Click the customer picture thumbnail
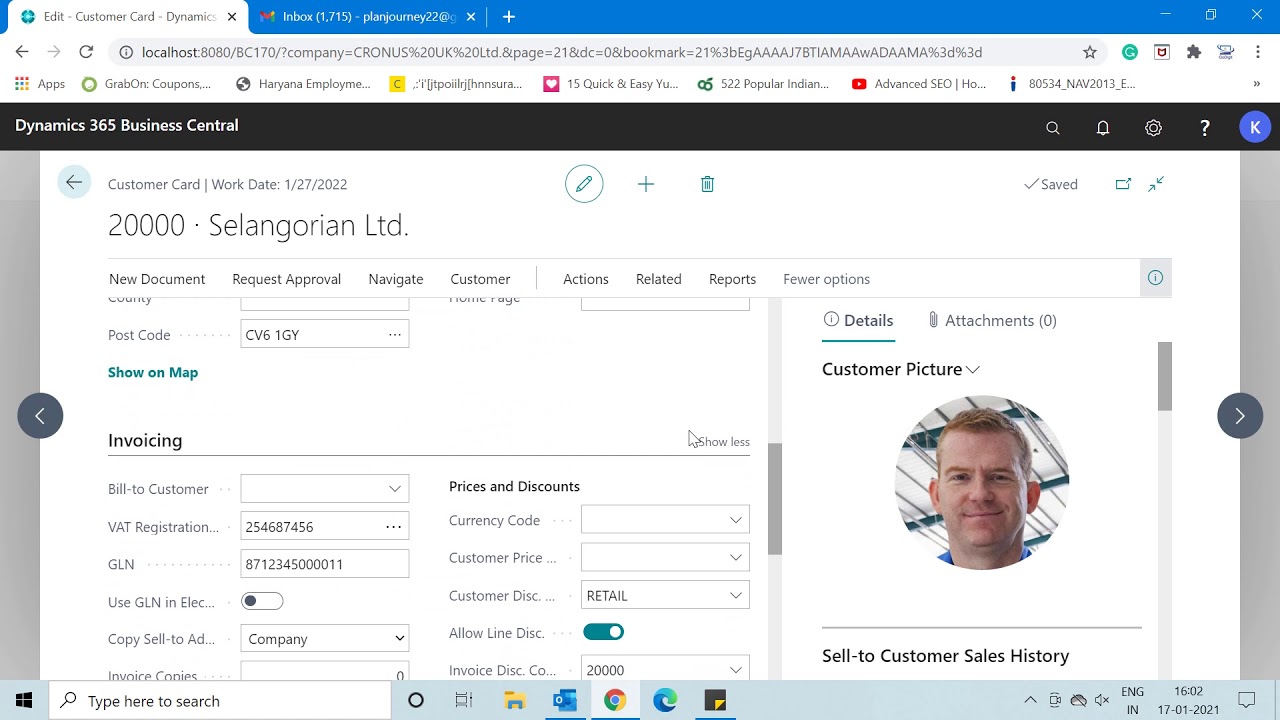 click(x=982, y=483)
